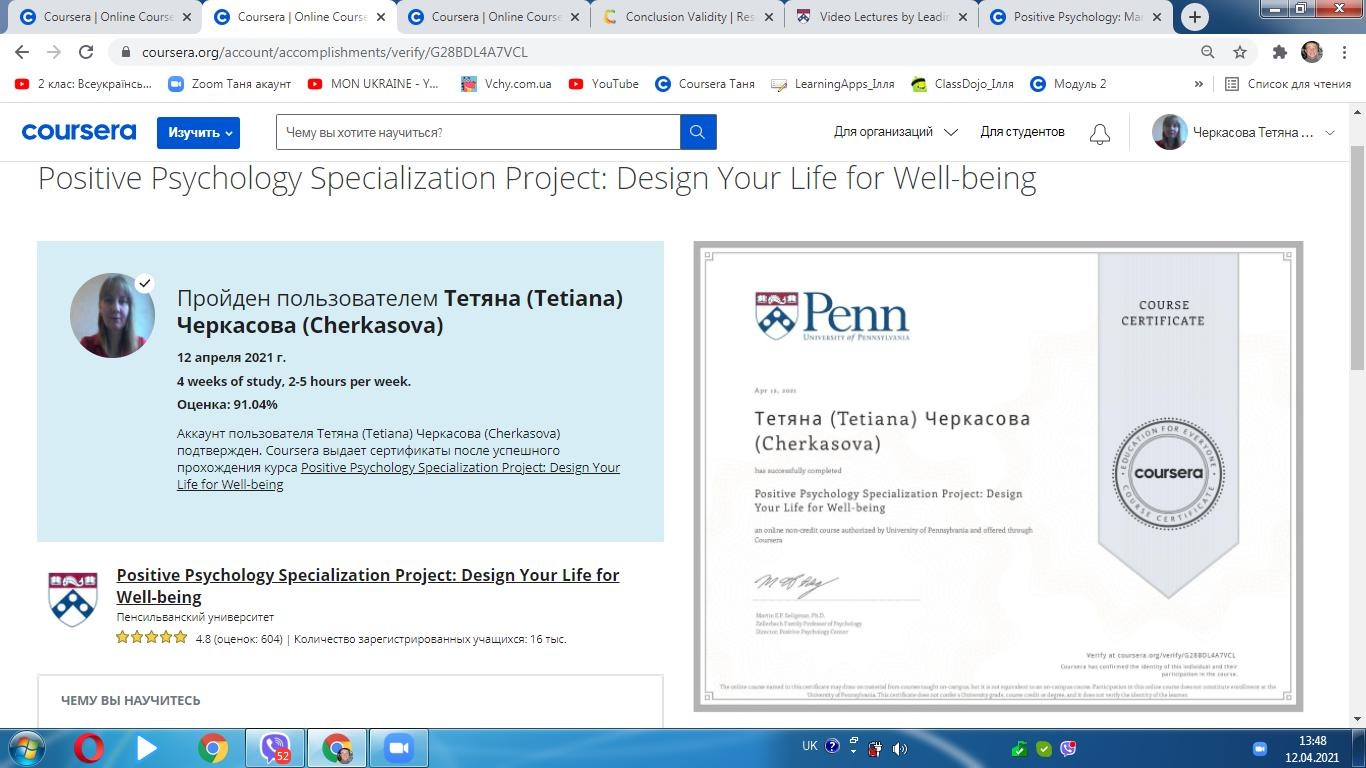Click the course search input field
Screen dimensions: 1366x768
(x=478, y=132)
